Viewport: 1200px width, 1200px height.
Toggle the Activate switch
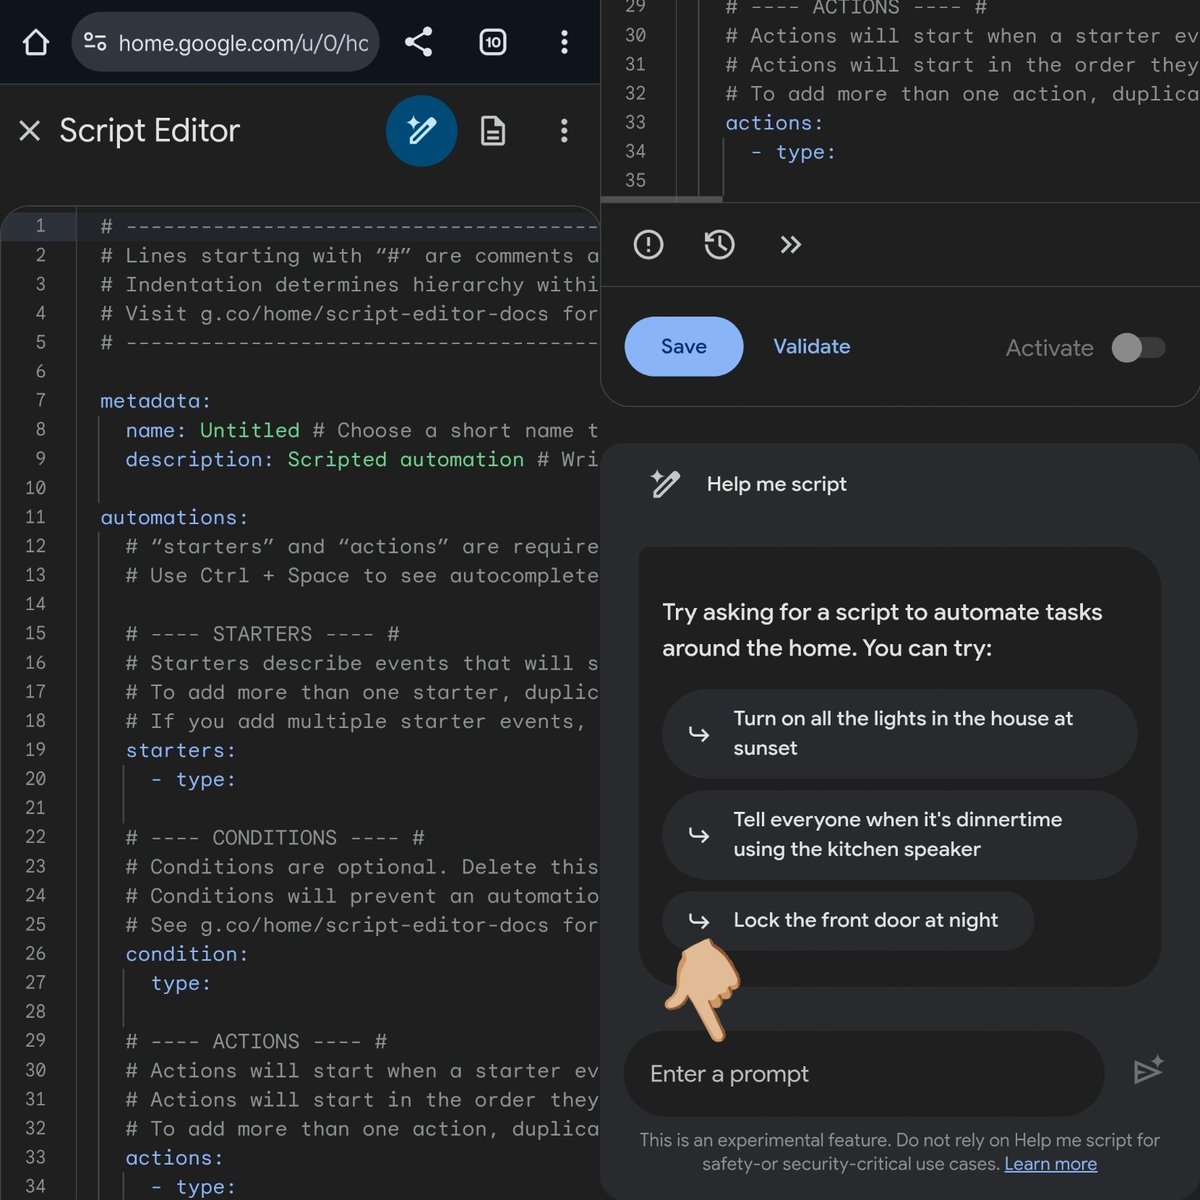[1139, 348]
